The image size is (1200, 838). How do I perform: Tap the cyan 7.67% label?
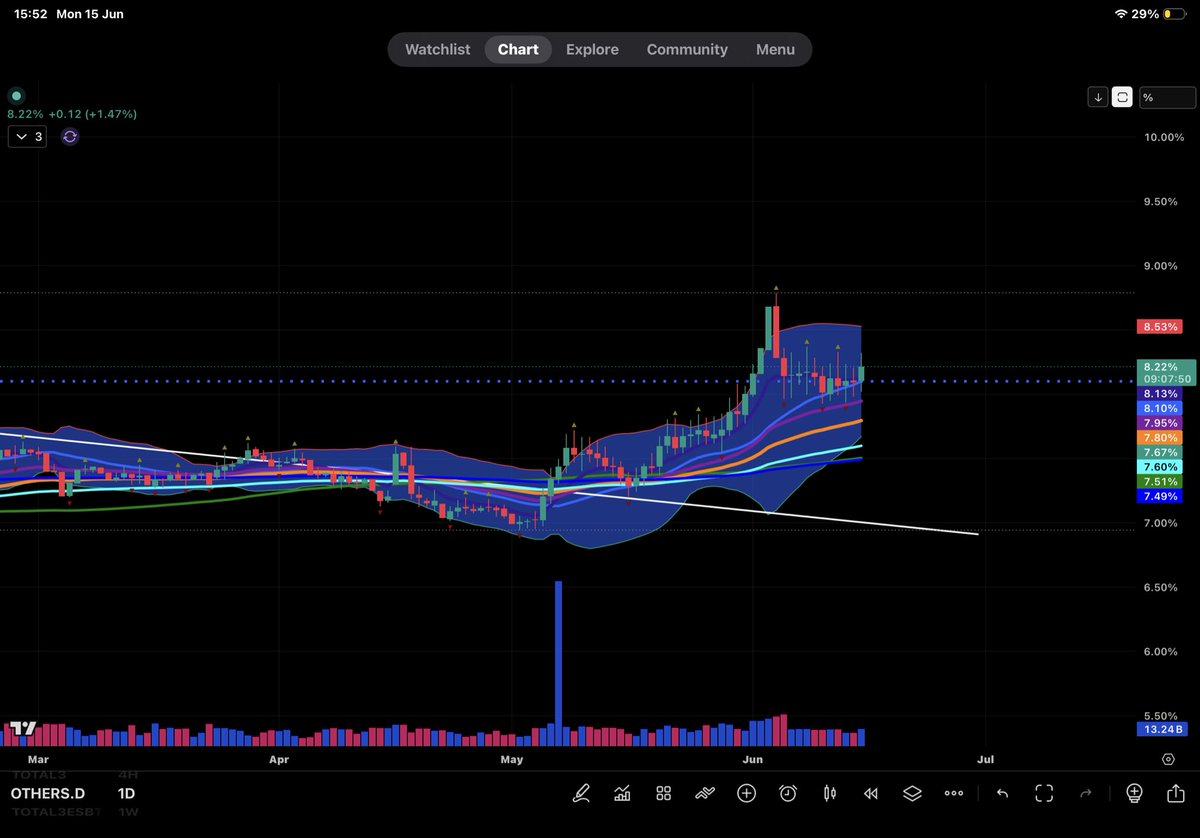1160,452
